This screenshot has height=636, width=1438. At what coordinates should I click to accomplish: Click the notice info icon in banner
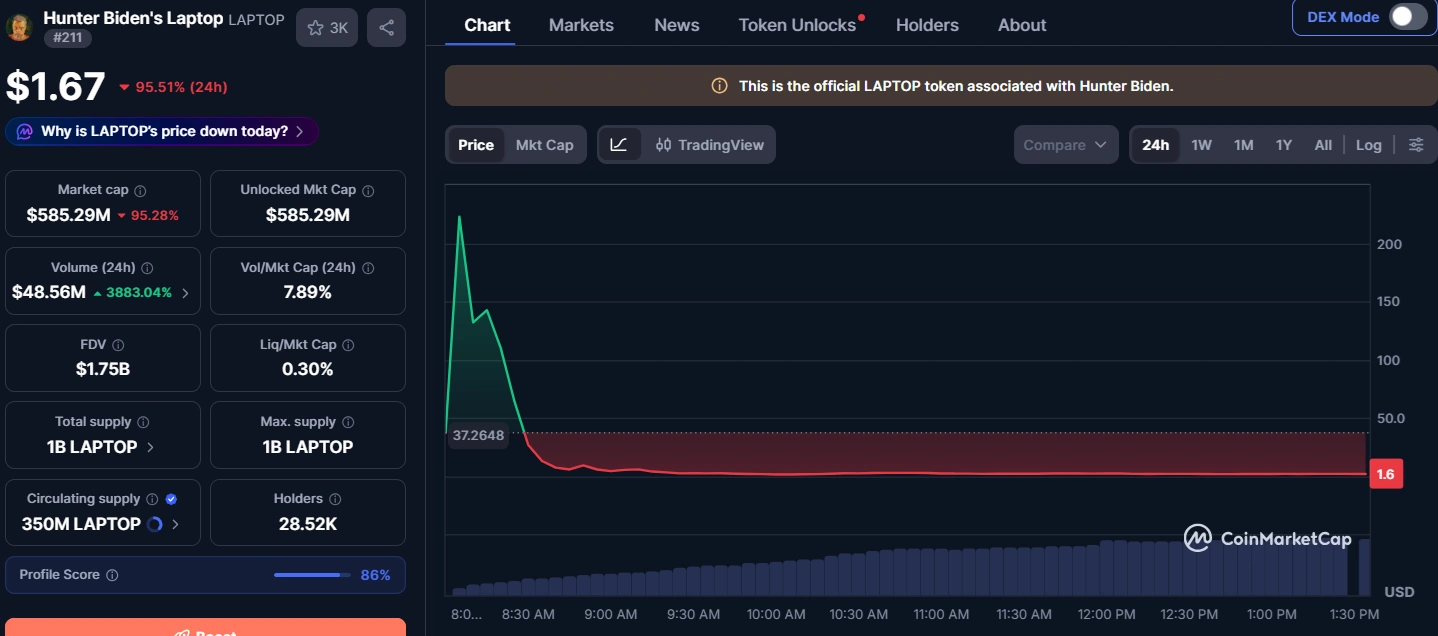[x=719, y=86]
